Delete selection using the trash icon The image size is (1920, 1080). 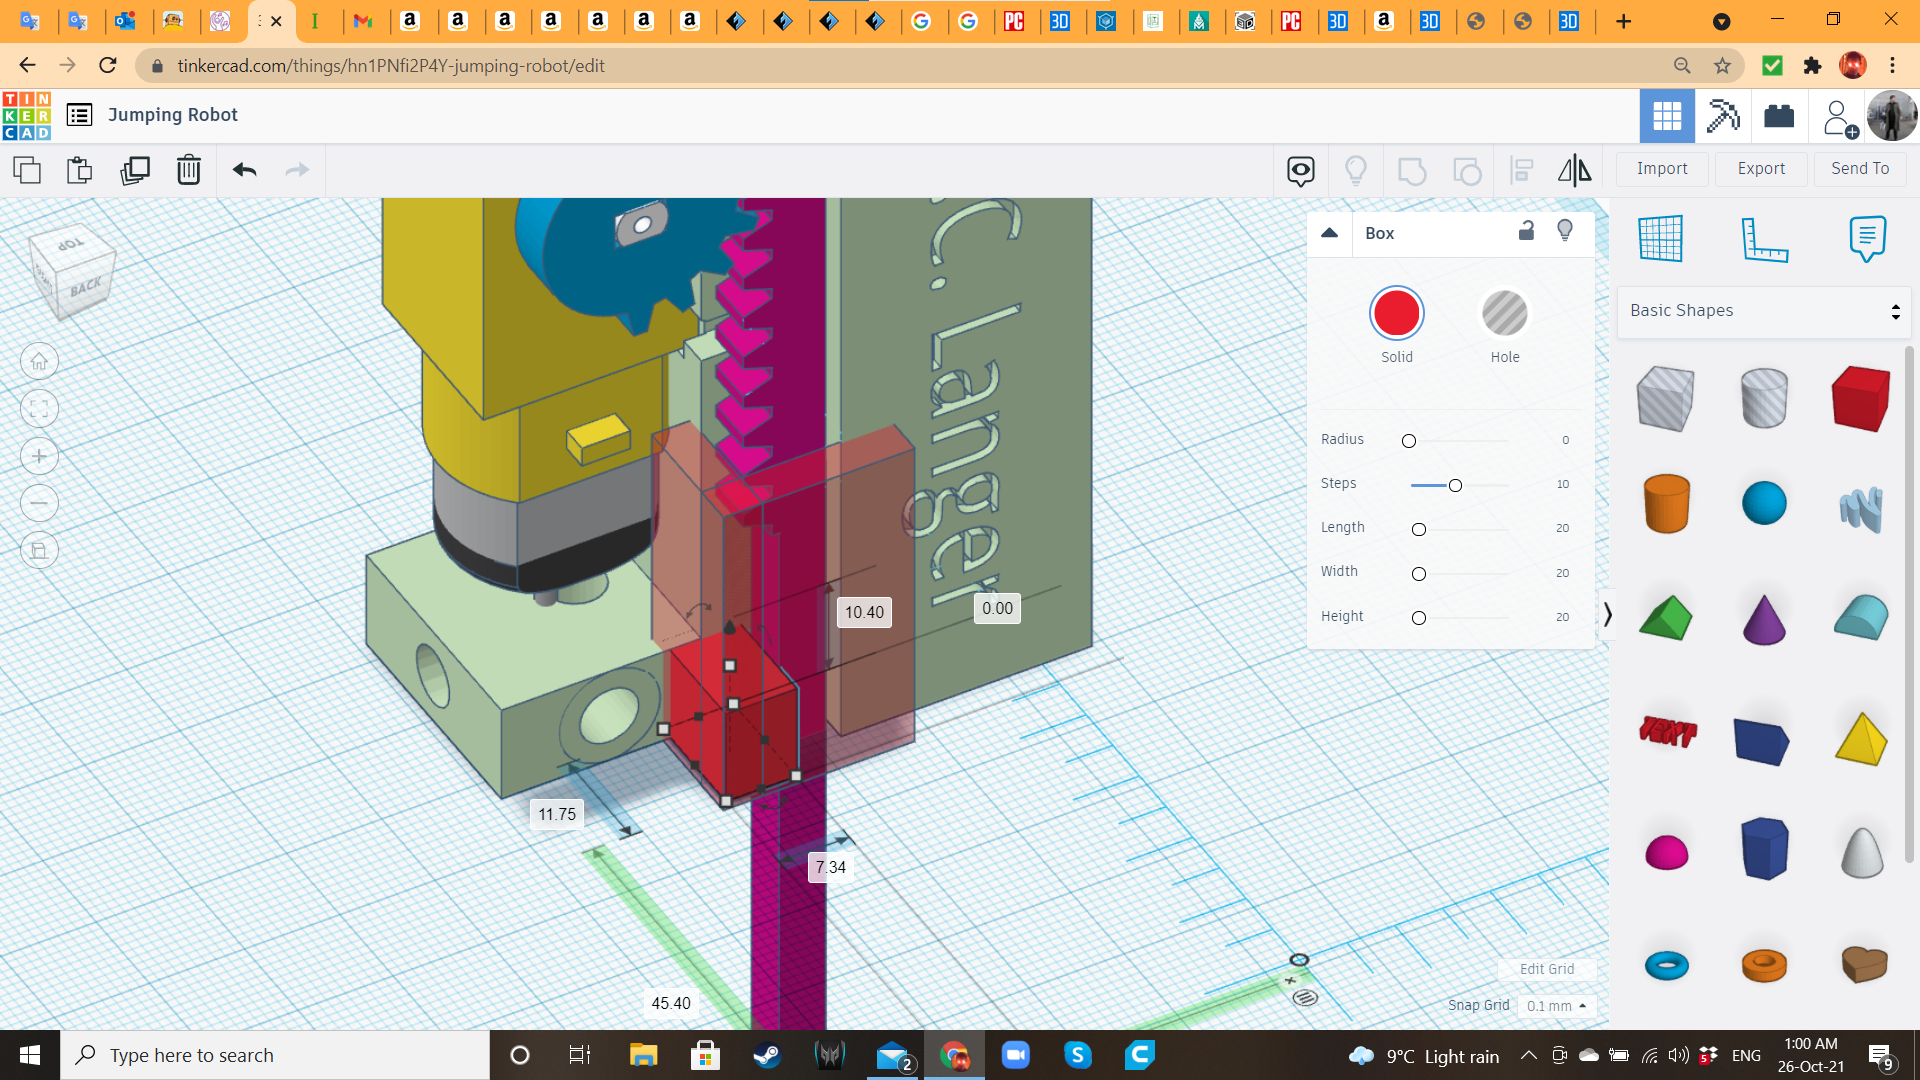point(189,170)
